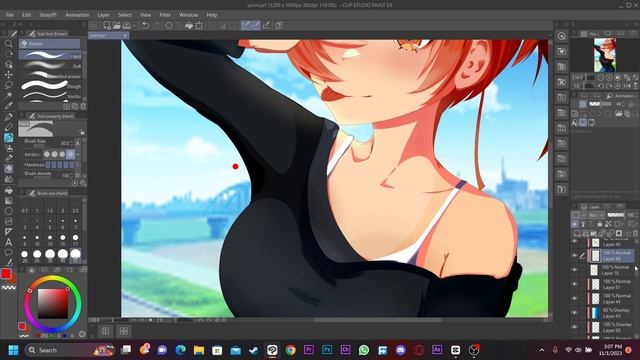Click the Undo arrow in command bar
The image size is (640, 360).
(146, 25)
